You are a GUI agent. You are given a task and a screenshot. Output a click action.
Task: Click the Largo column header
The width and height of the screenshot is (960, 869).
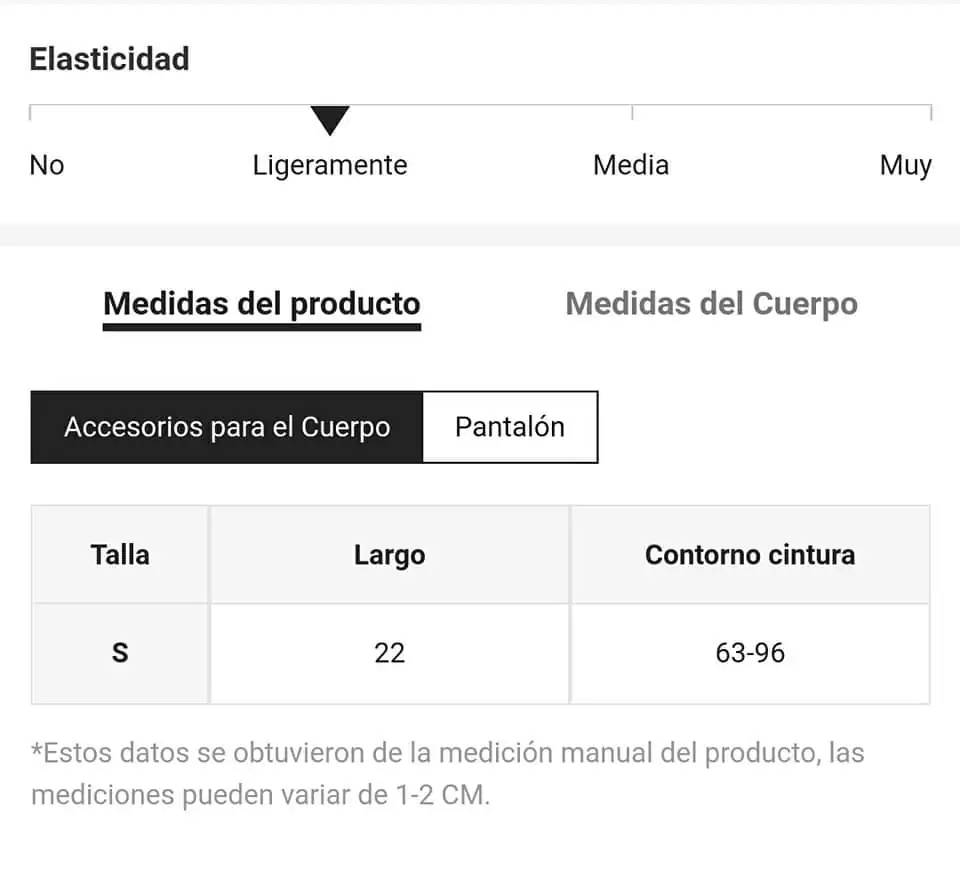(389, 555)
